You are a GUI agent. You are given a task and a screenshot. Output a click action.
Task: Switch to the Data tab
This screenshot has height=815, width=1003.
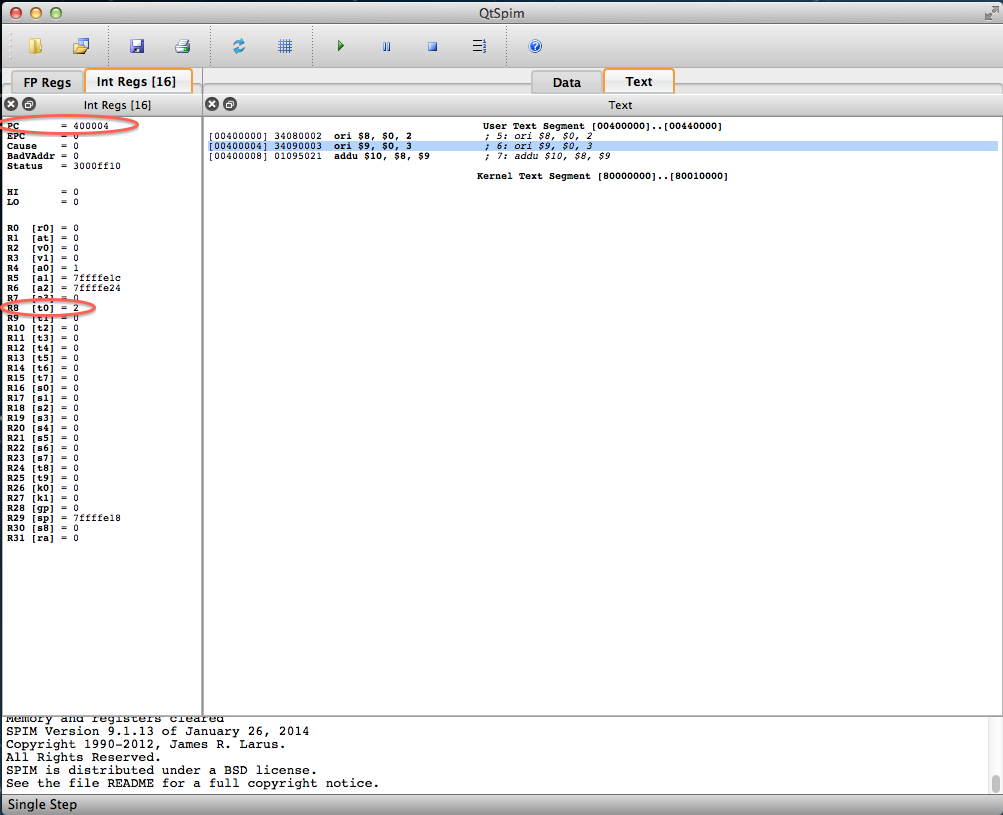pos(567,82)
